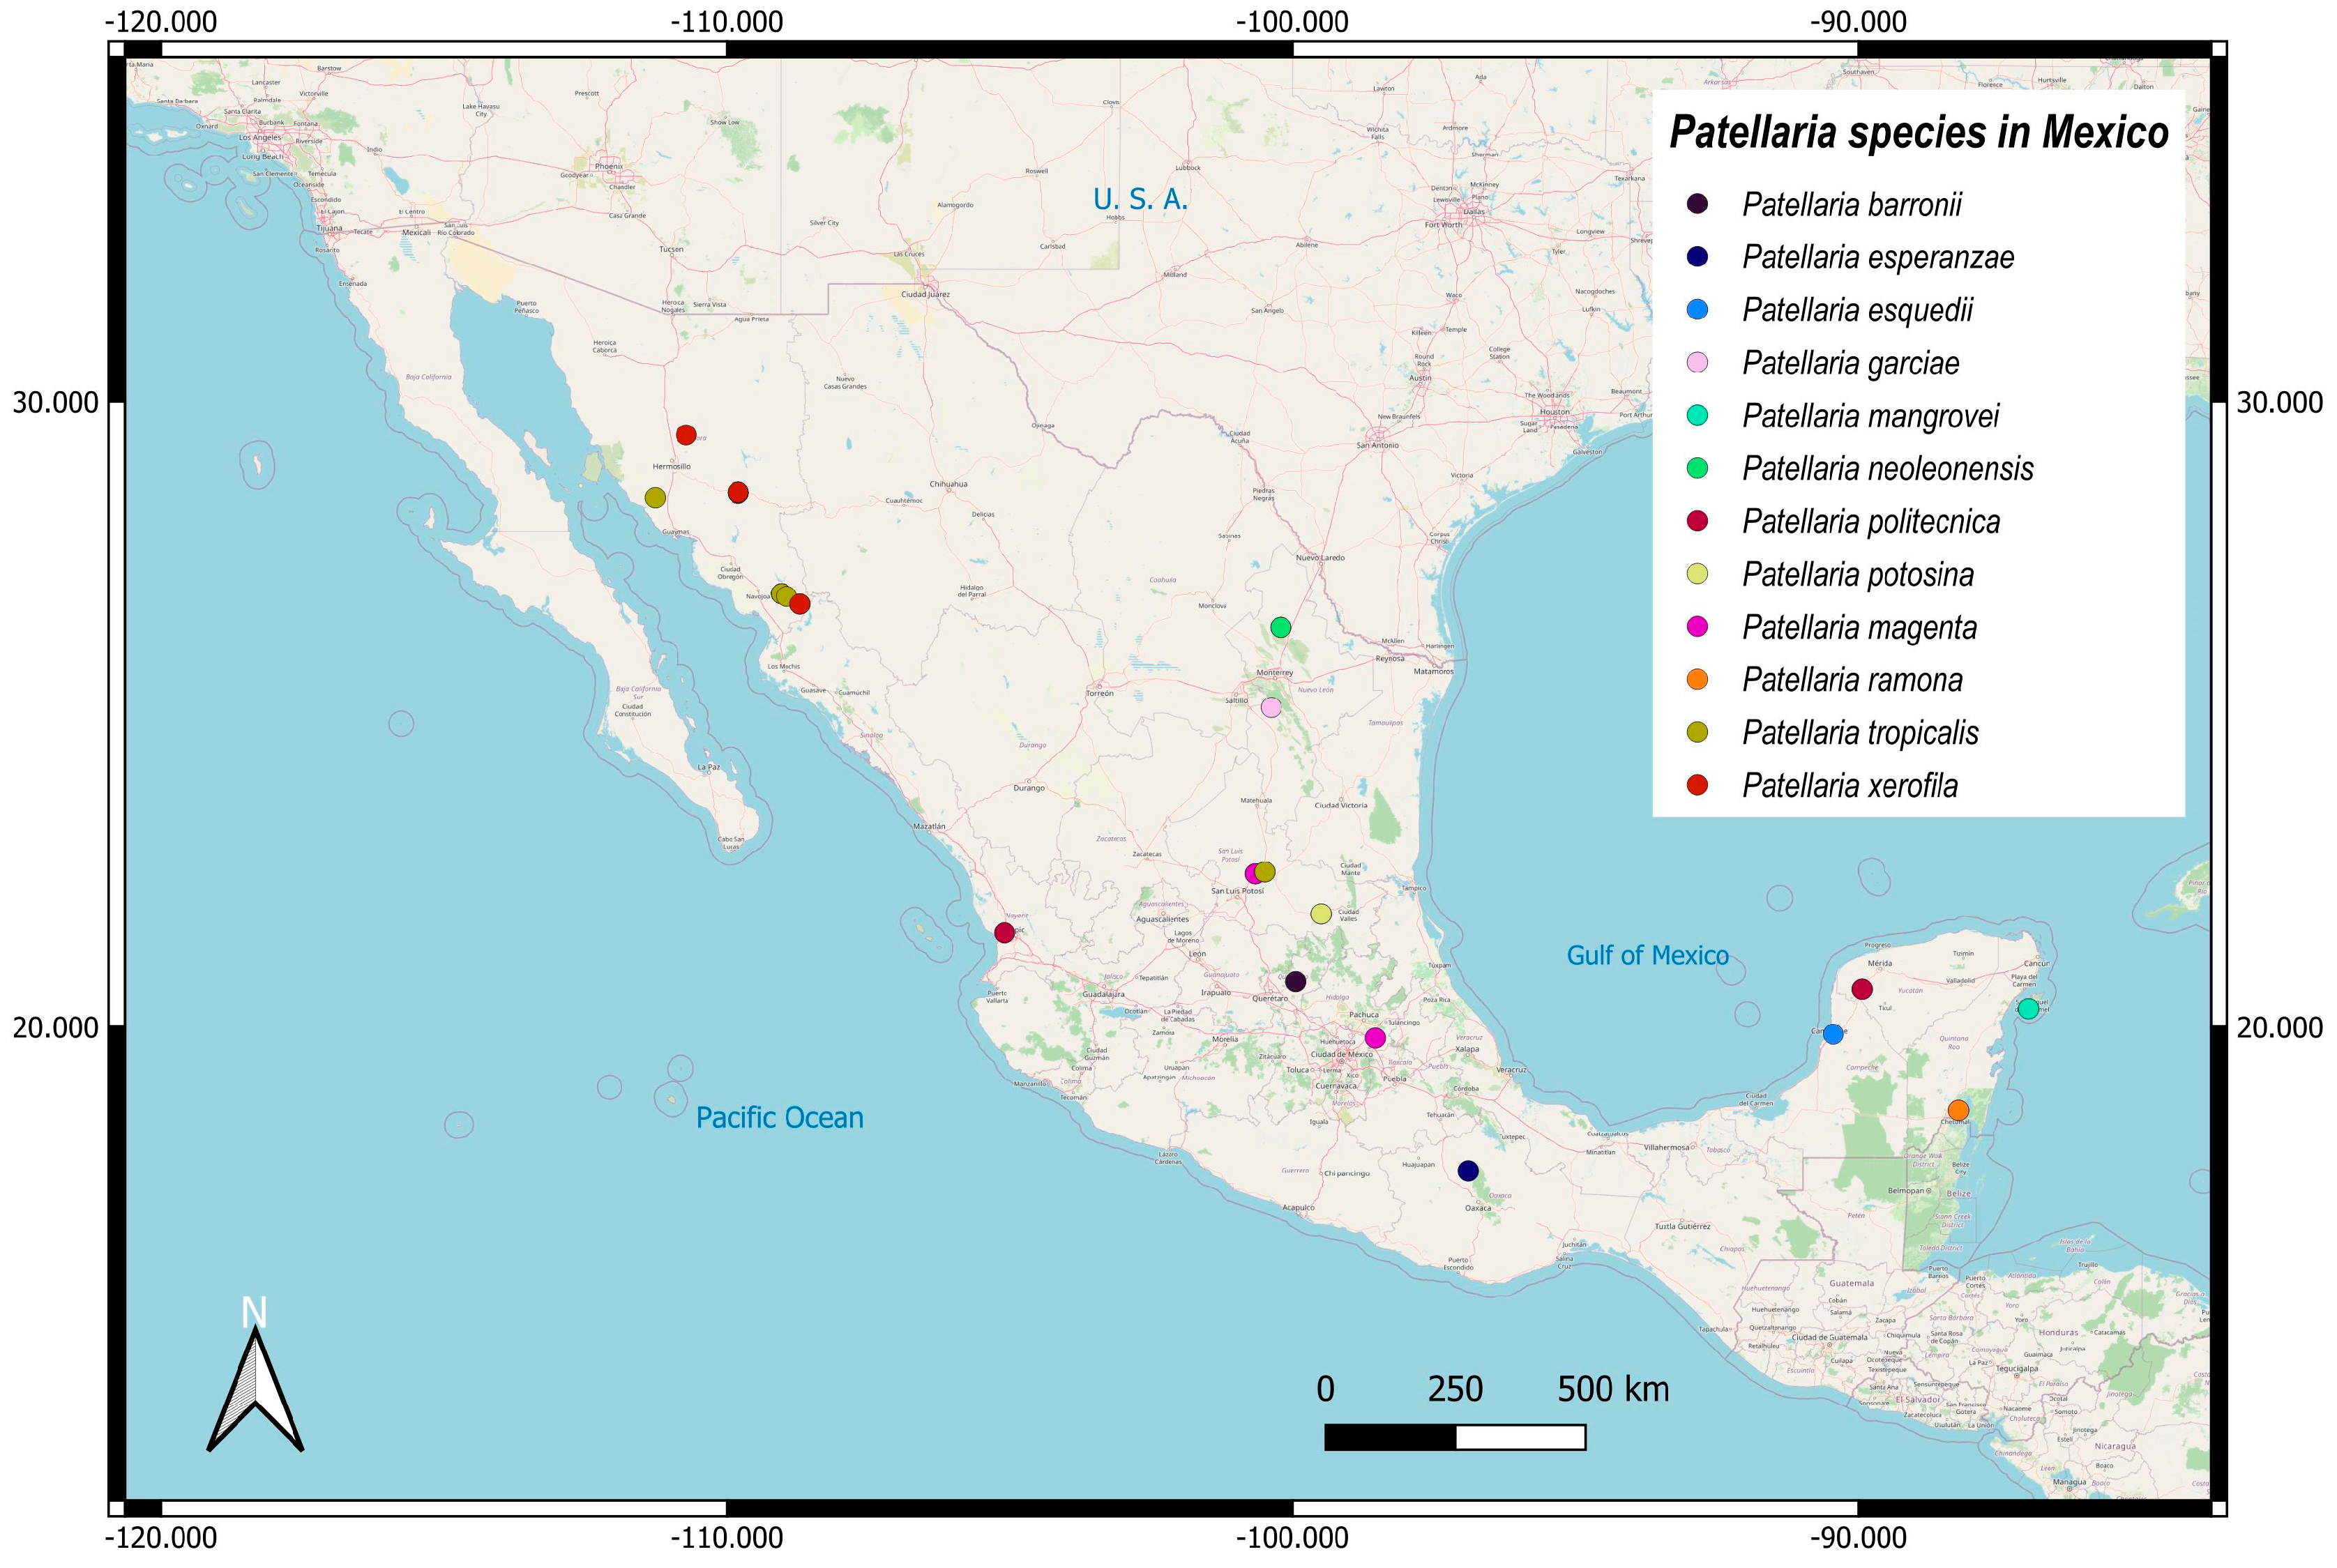
Task: Click the Gulf of Mexico label
Action: [1647, 956]
